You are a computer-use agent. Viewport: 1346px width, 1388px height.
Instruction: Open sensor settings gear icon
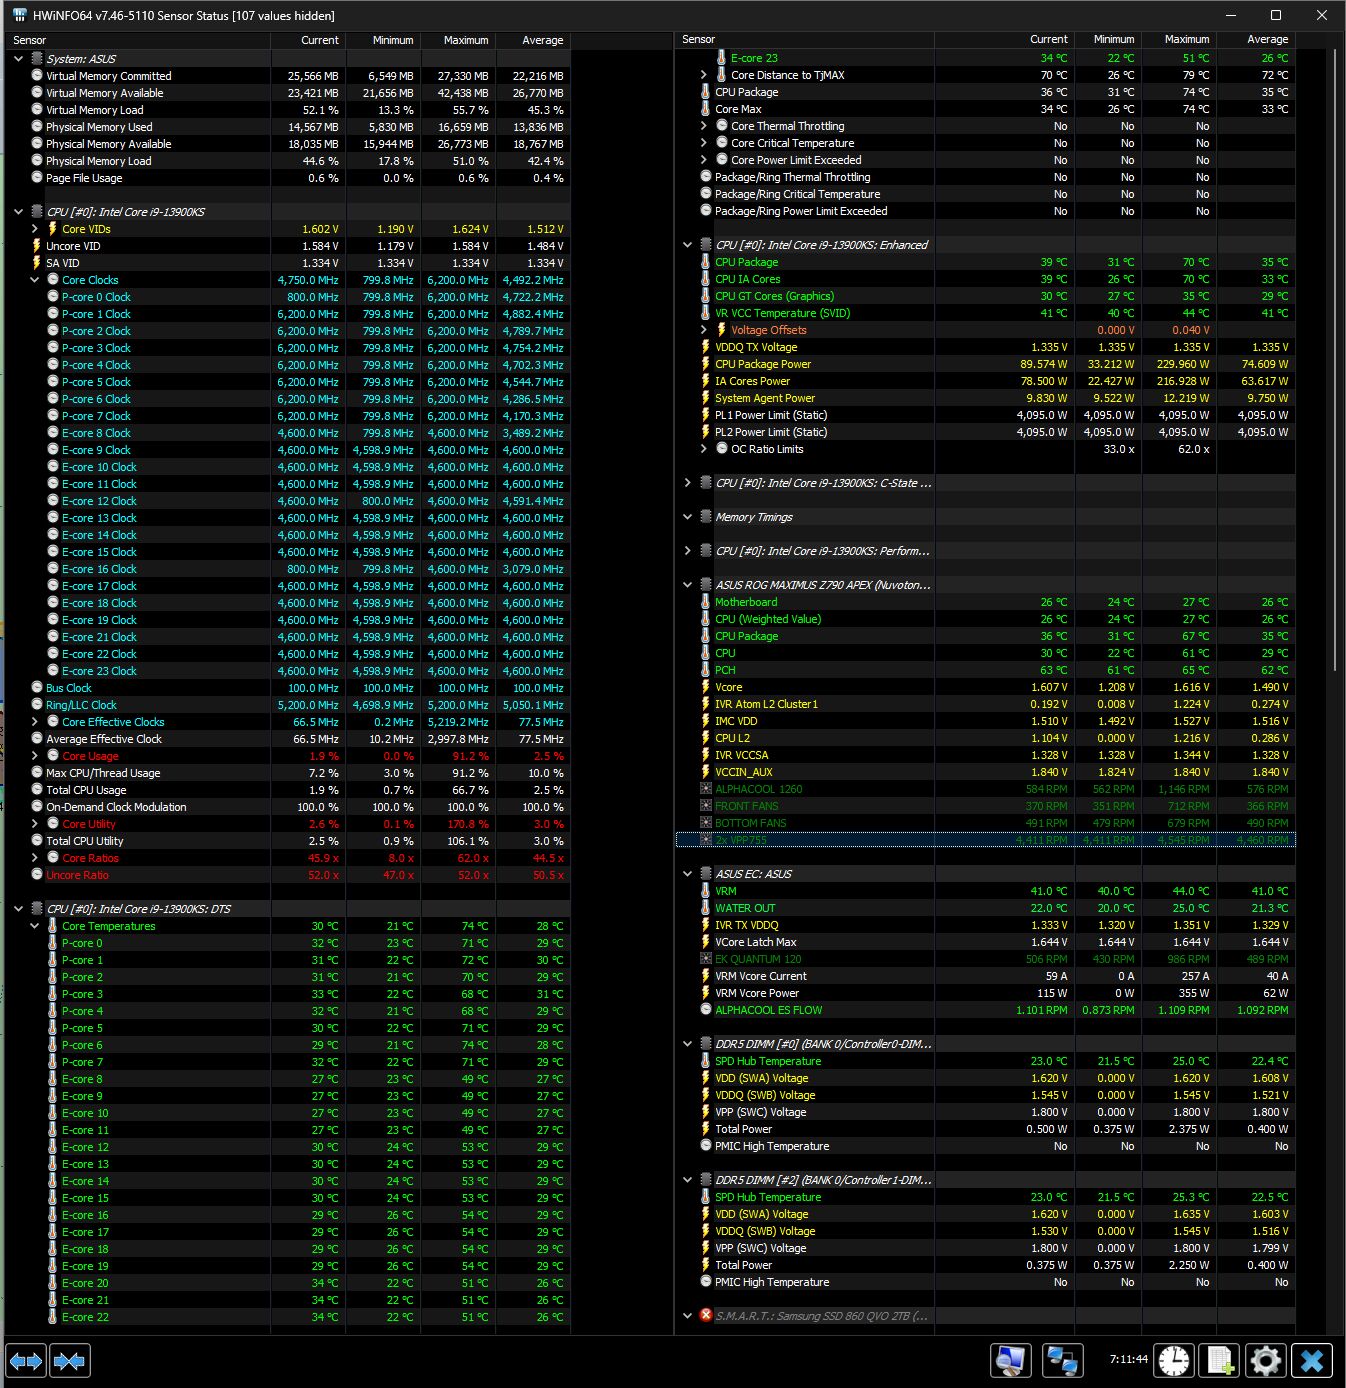[x=1266, y=1360]
